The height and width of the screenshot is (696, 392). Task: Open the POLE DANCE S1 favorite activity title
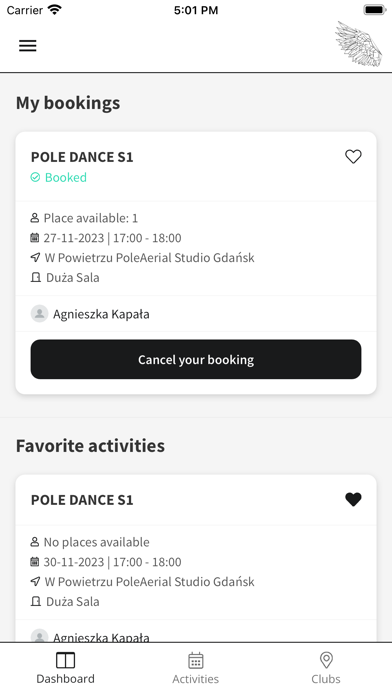coord(82,500)
